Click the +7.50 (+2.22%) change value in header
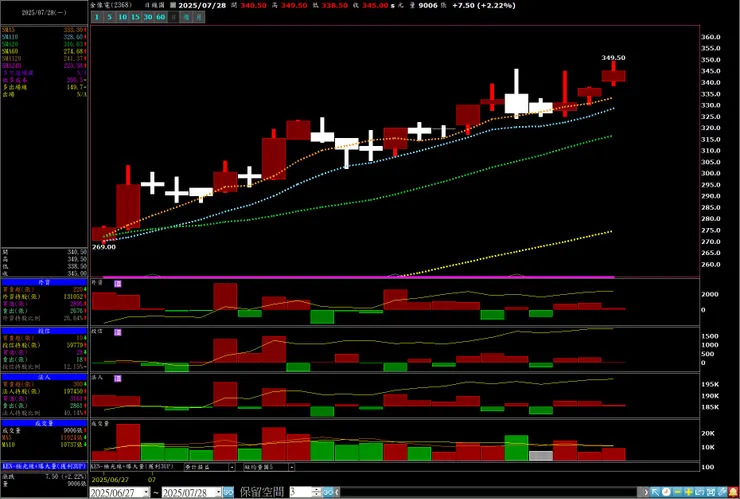Screen dimensions: 740x499 tap(483, 5)
